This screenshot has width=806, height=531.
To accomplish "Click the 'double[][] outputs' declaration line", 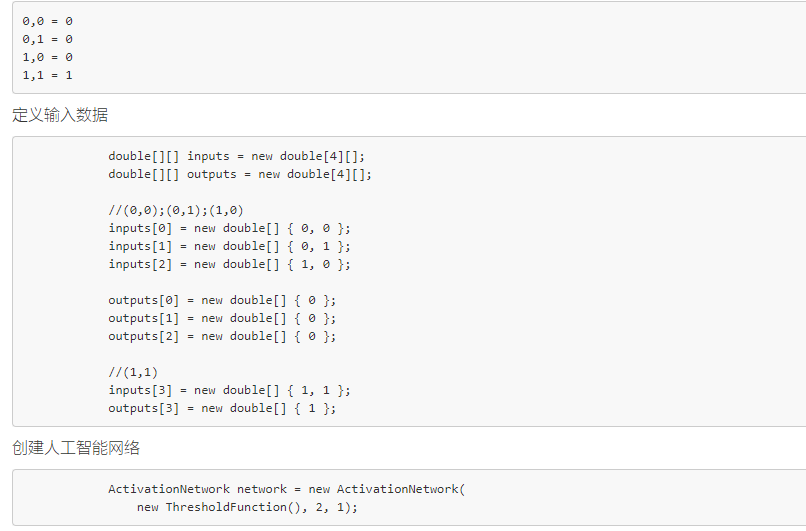I will [x=240, y=174].
